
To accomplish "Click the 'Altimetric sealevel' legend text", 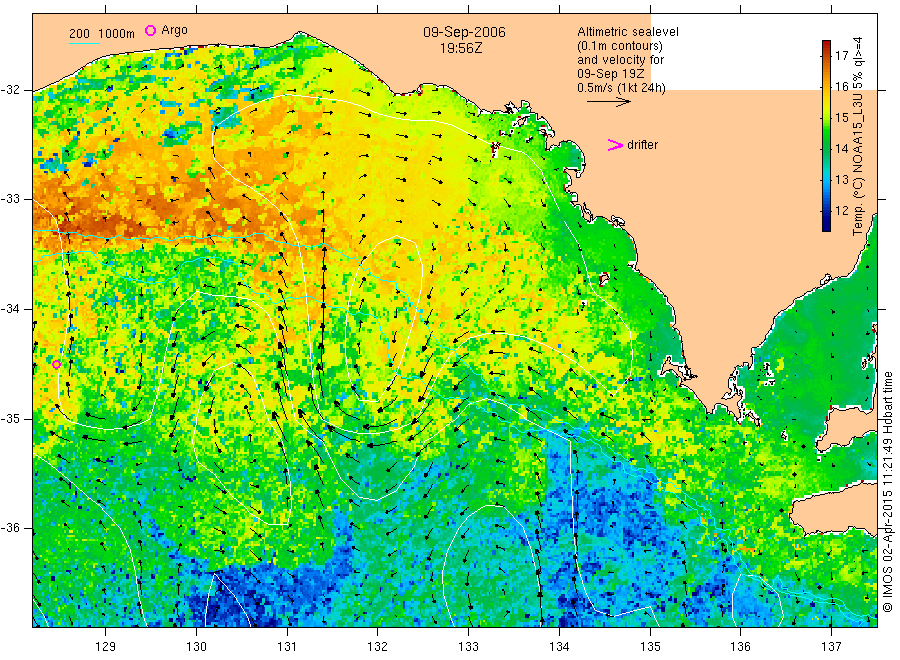I will (627, 32).
